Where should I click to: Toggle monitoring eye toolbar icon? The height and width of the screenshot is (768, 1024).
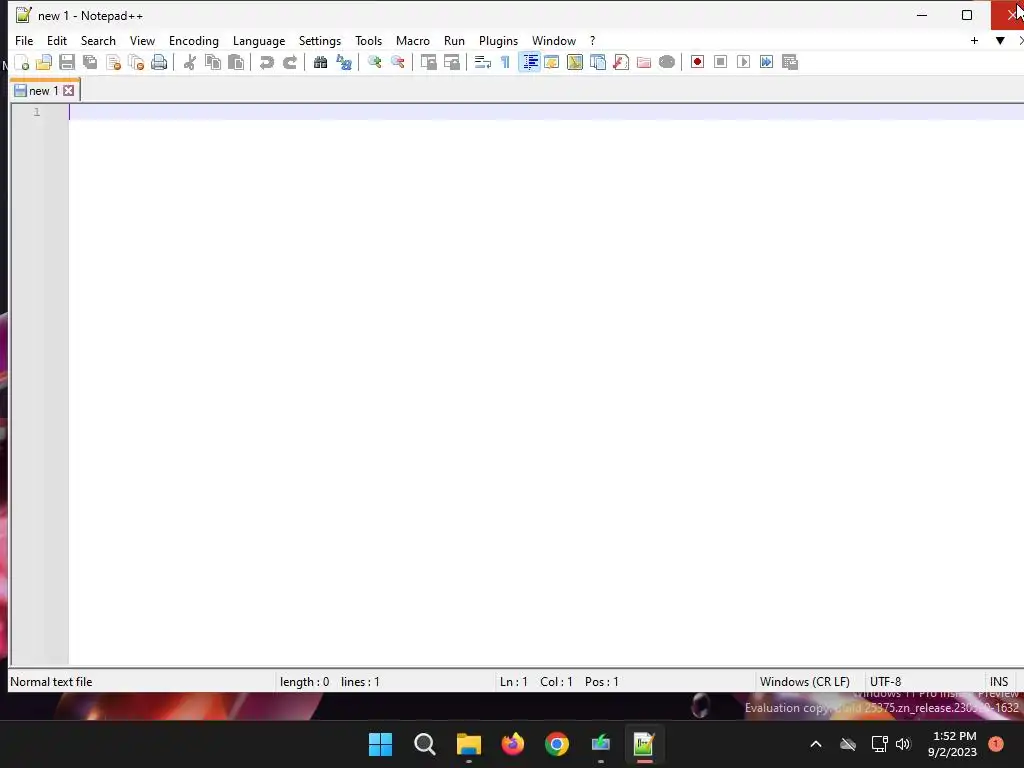667,62
